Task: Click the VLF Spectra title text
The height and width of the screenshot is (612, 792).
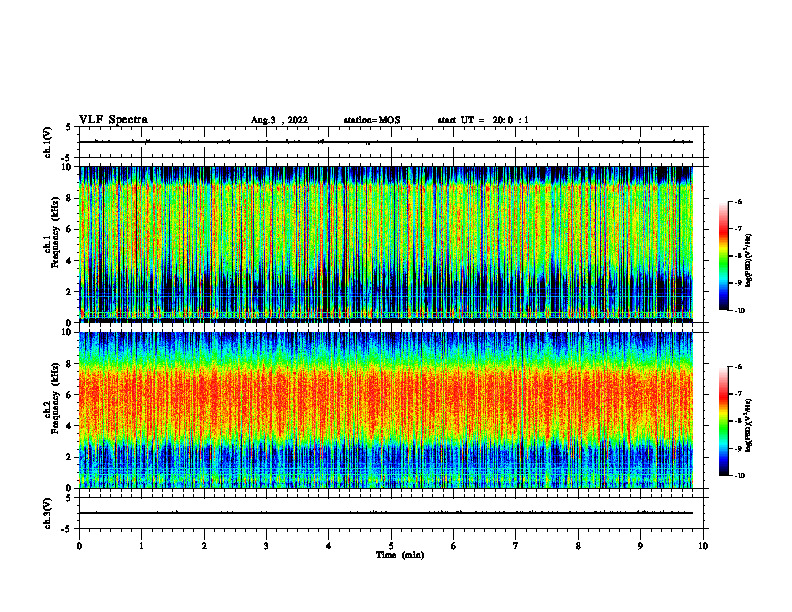Action: click(x=113, y=120)
